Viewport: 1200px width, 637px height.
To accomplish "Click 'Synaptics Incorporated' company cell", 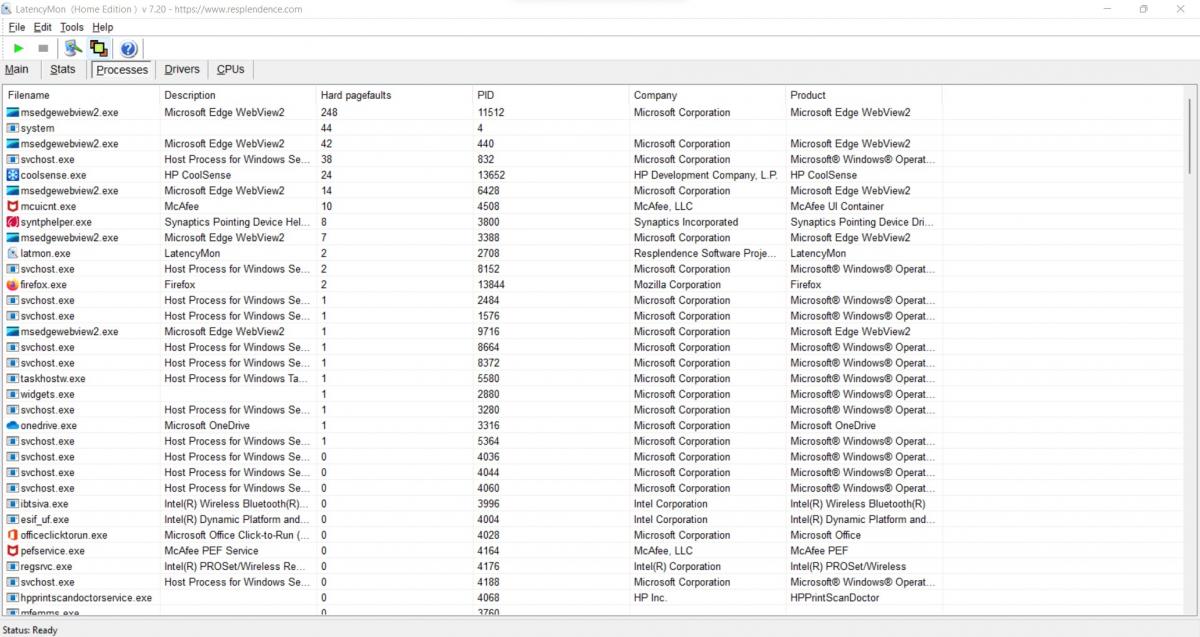I will 686,222.
